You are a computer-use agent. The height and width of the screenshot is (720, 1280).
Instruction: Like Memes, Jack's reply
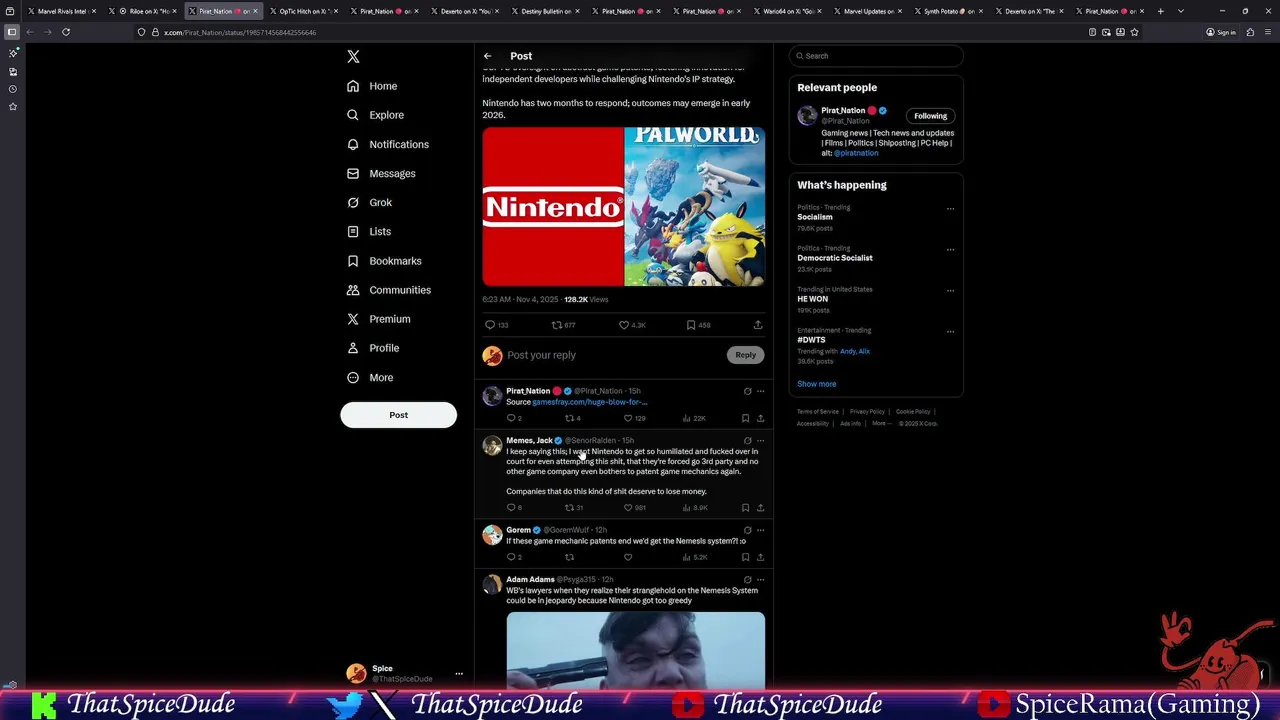(x=628, y=507)
